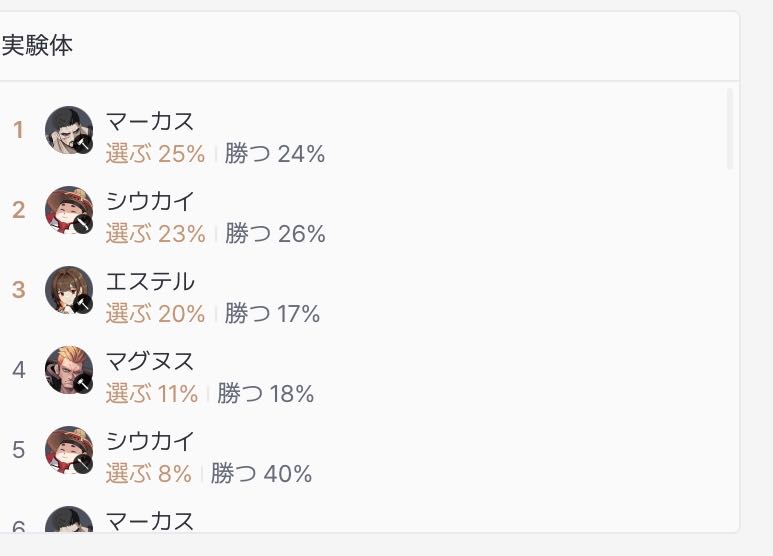This screenshot has width=773, height=556.
Task: Click rank number 3 in list
Action: click(19, 290)
